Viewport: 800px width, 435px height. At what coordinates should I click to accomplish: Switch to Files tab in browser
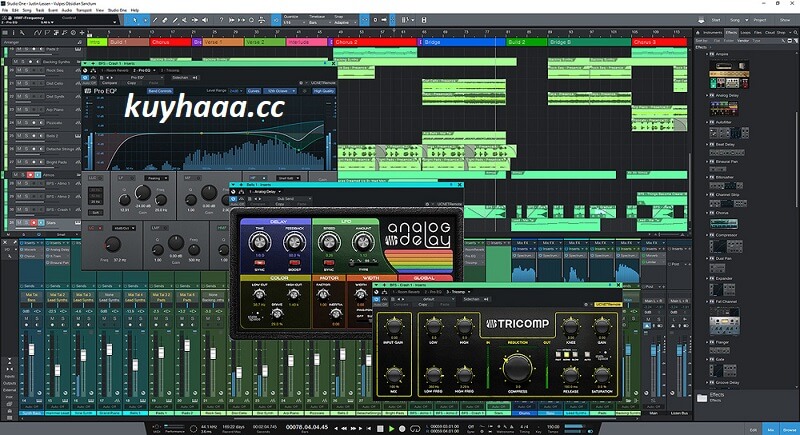758,33
